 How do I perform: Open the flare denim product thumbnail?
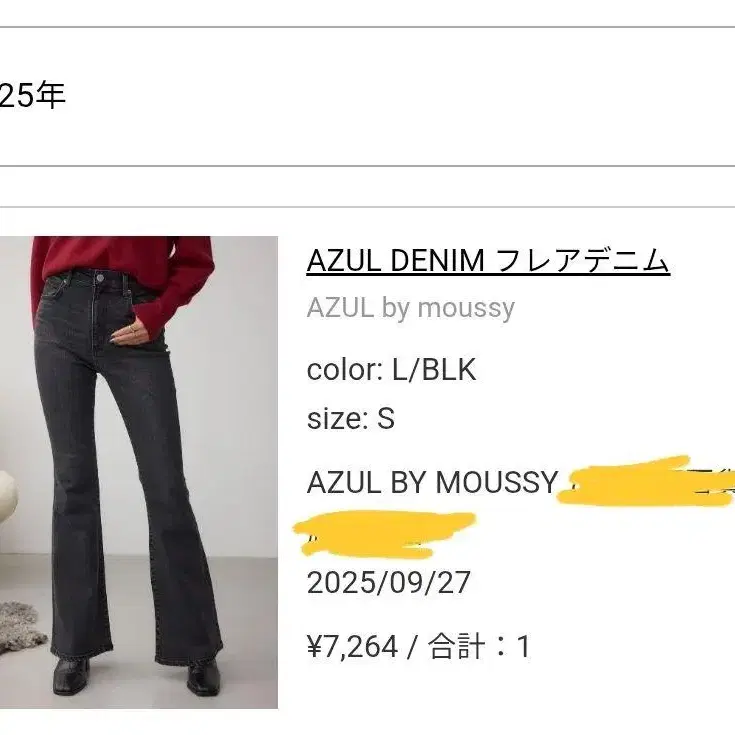[x=139, y=472]
